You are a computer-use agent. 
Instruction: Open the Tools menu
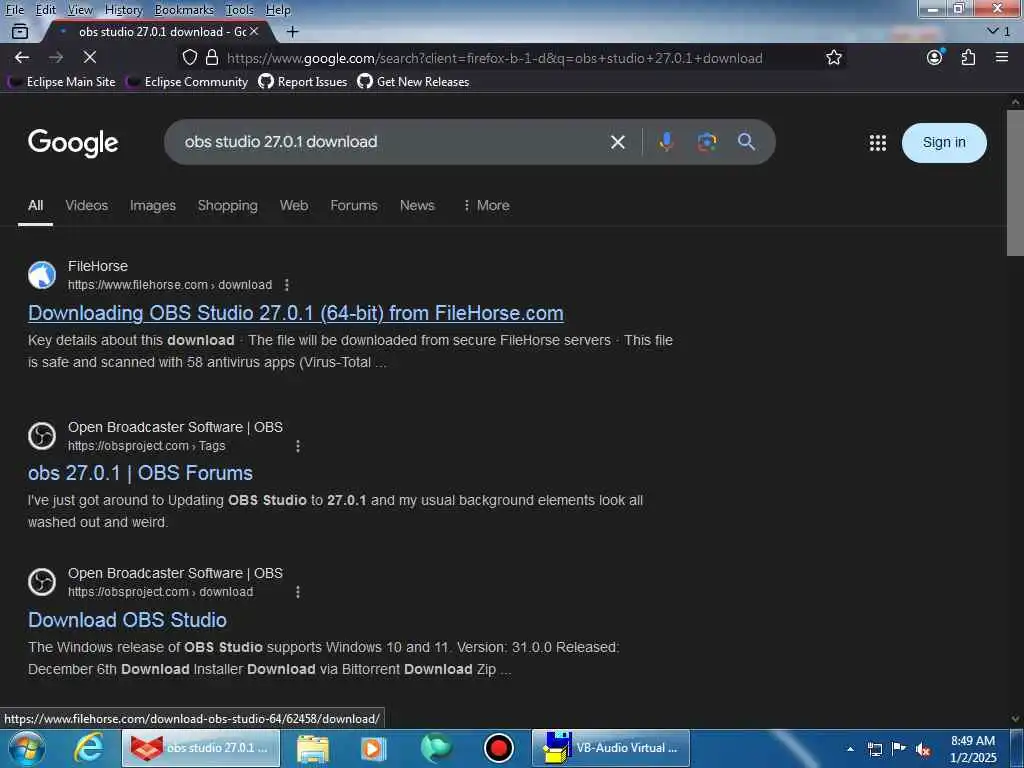click(240, 10)
